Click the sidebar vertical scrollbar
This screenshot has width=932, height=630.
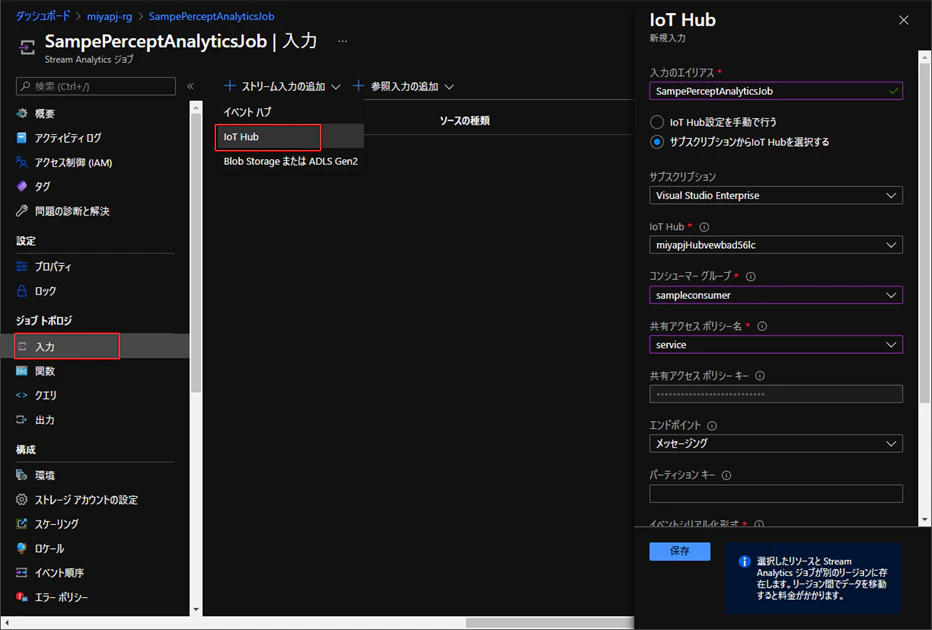pyautogui.click(x=196, y=253)
